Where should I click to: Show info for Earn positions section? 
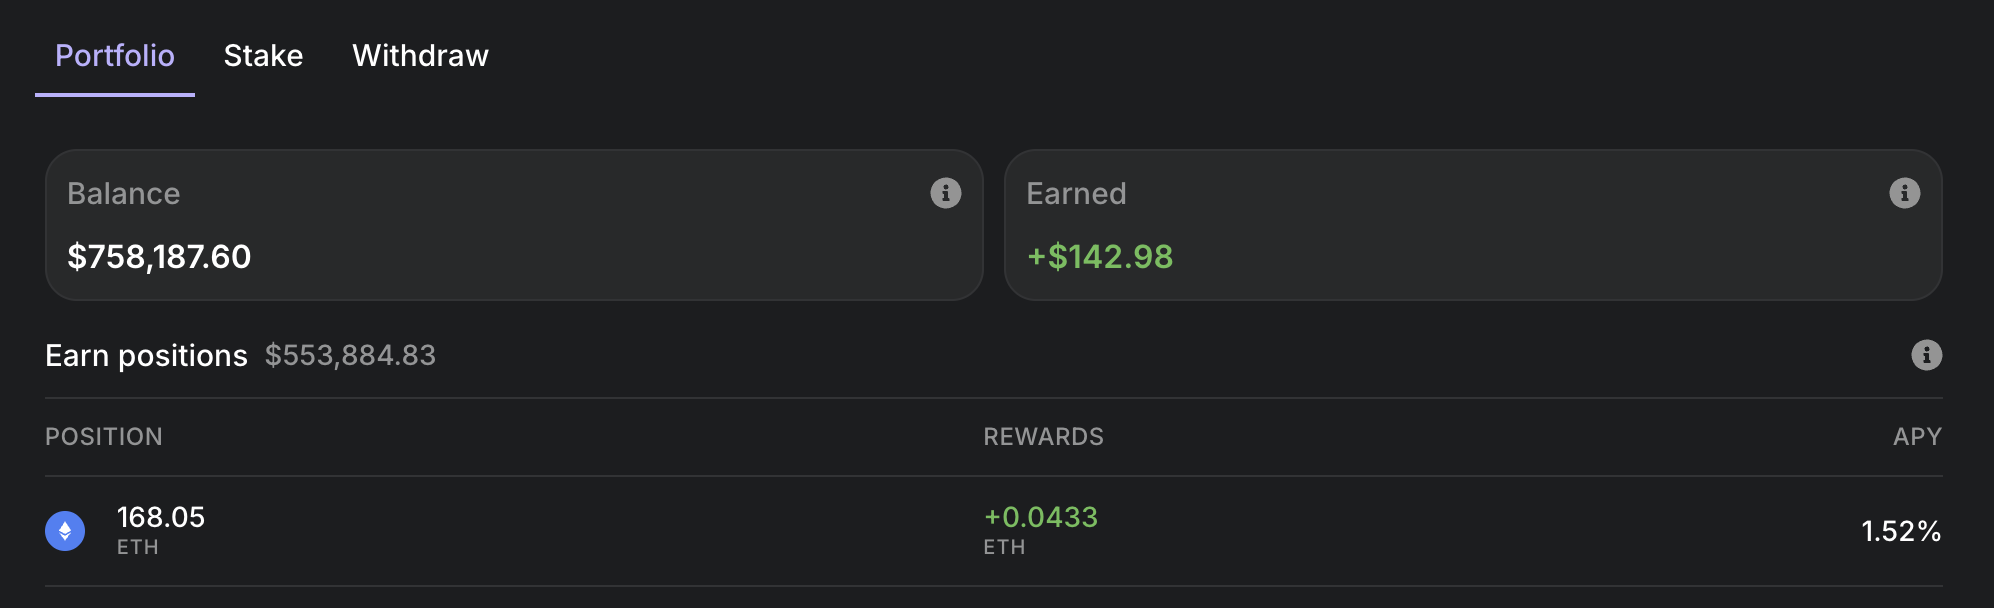pyautogui.click(x=1926, y=355)
